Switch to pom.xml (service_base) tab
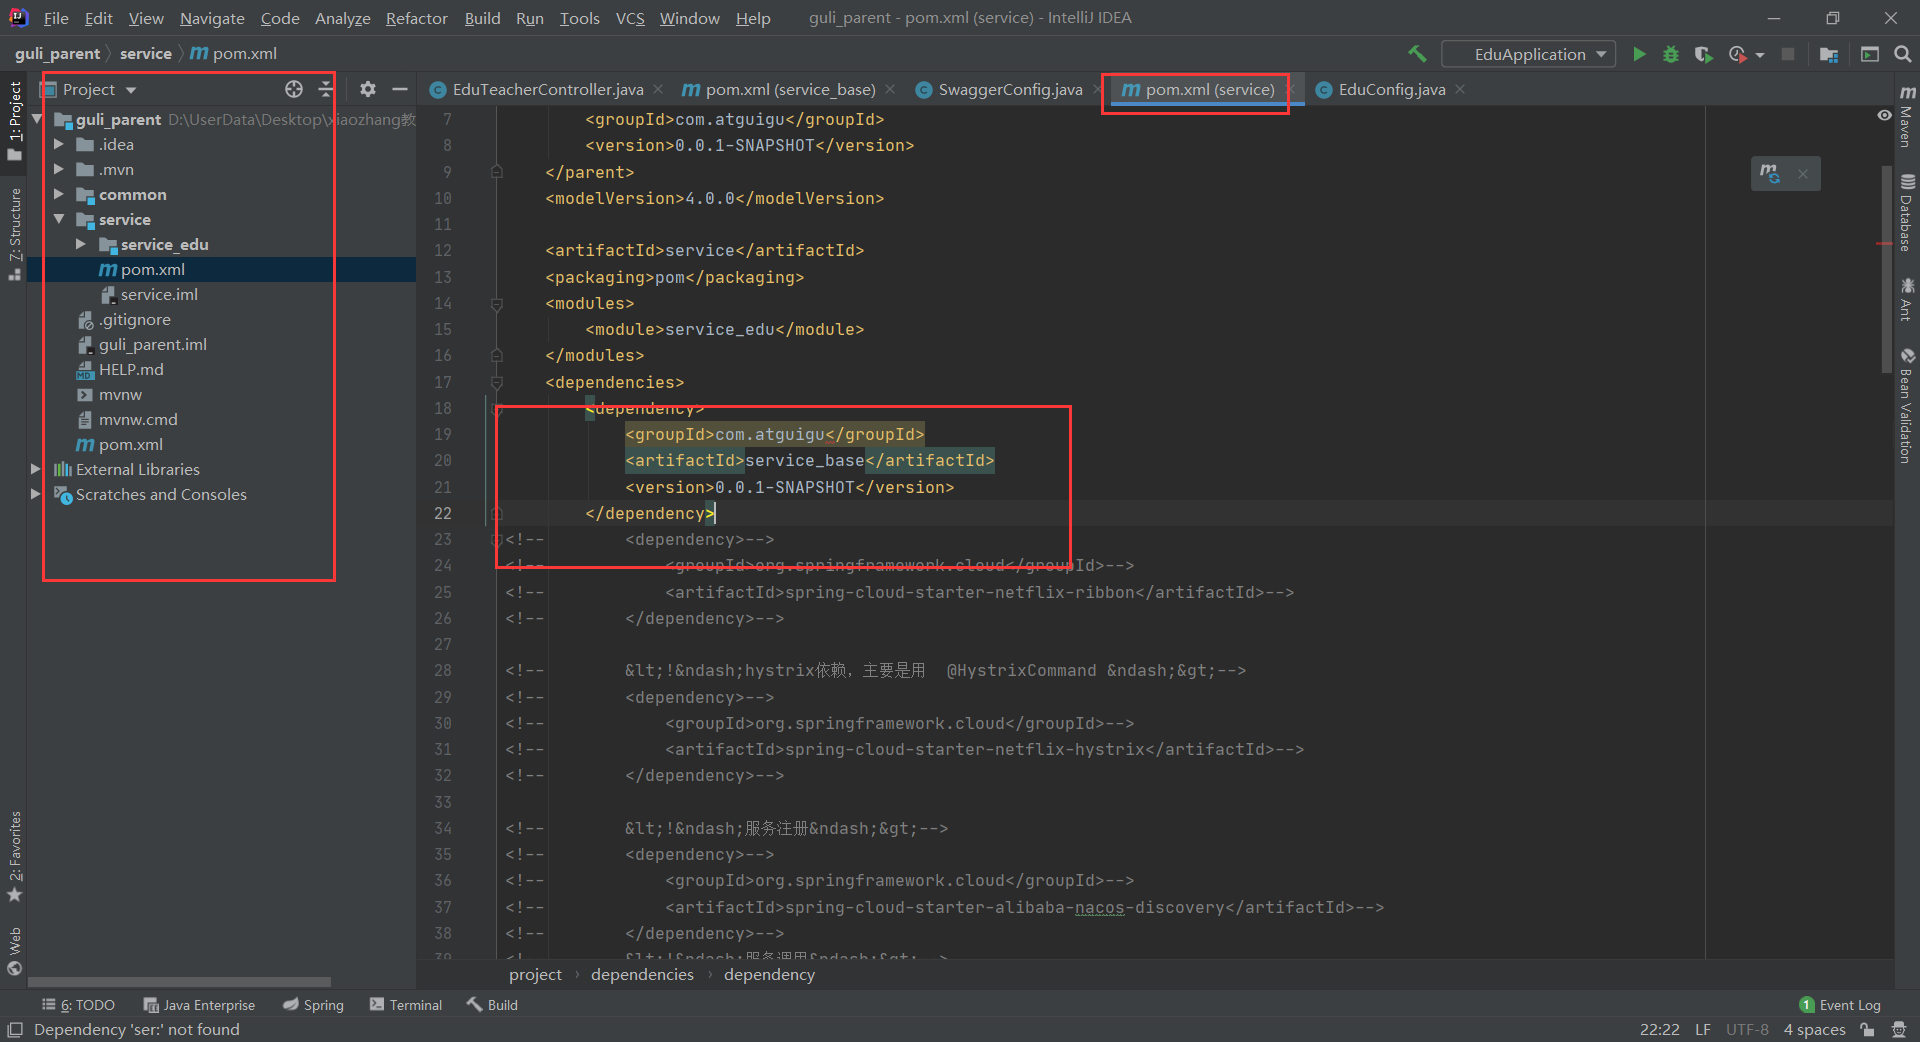 click(x=789, y=89)
